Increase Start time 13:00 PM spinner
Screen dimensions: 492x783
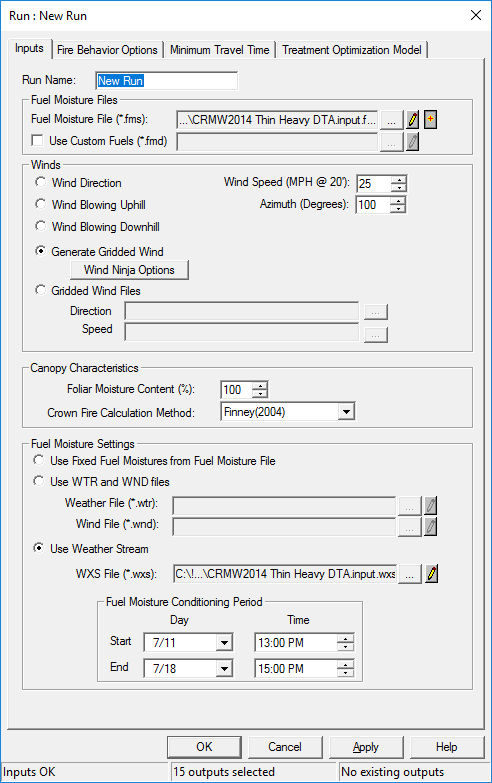[x=345, y=639]
